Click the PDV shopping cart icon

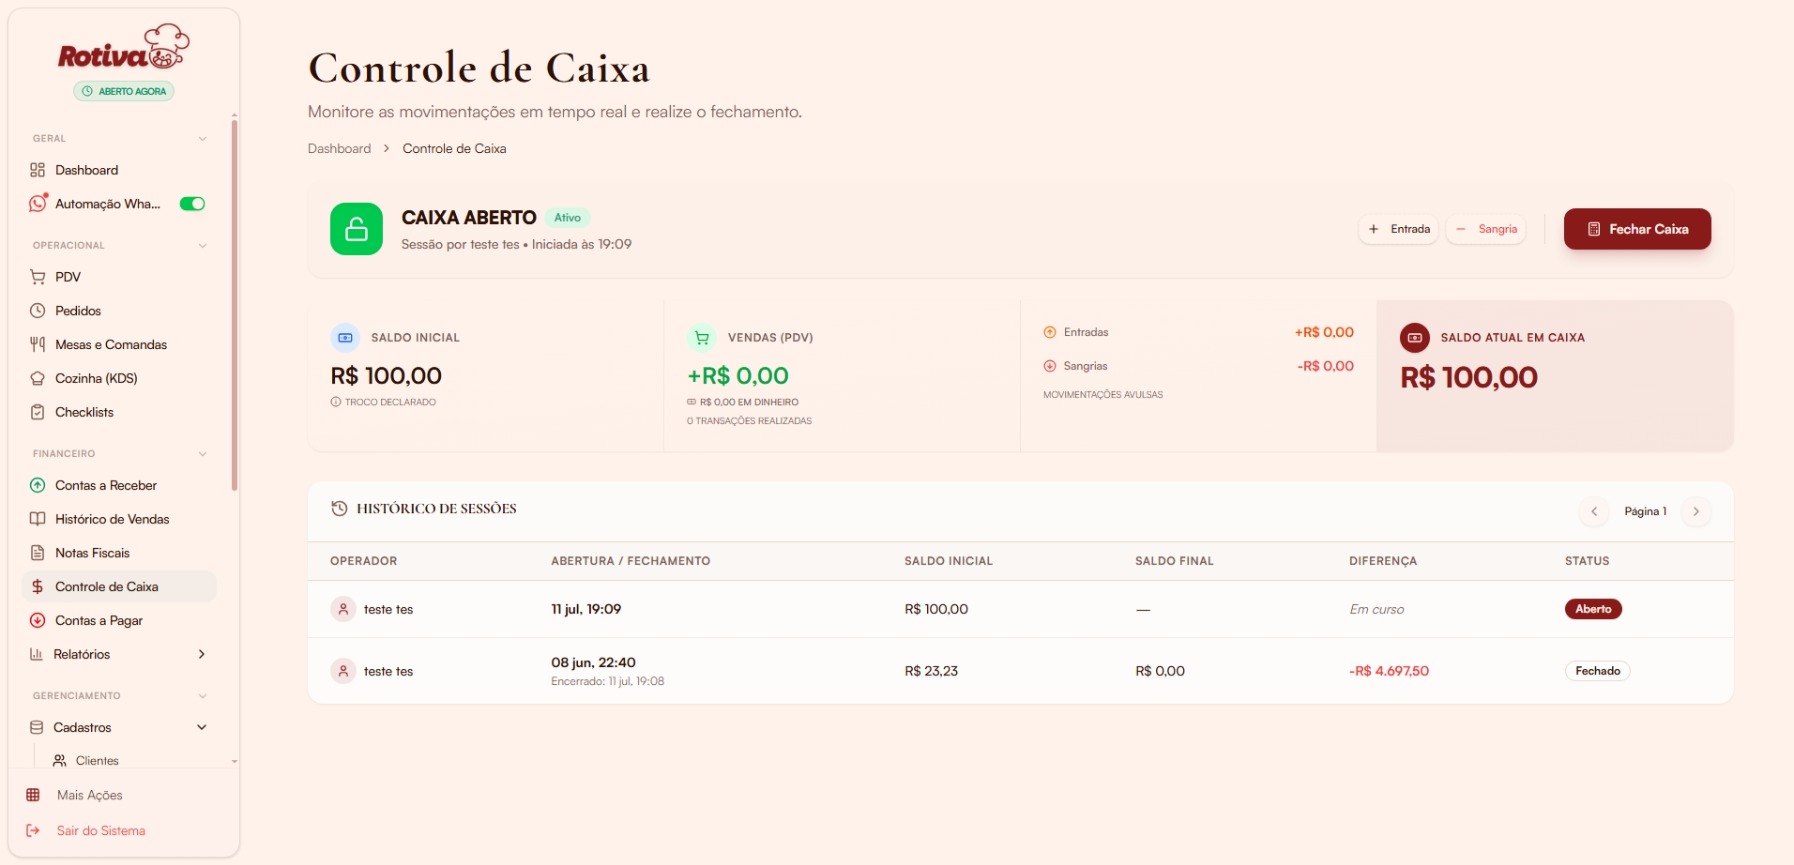pyautogui.click(x=38, y=277)
